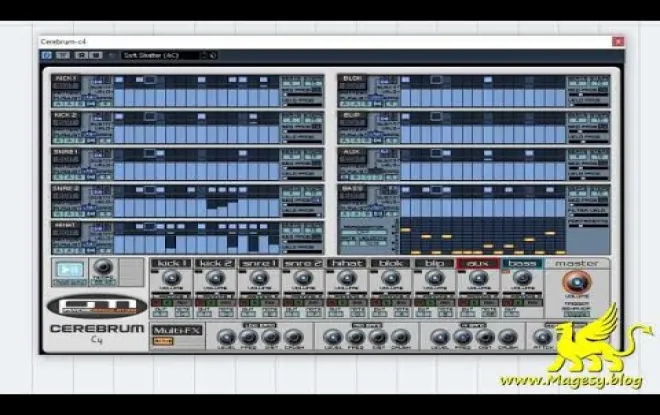The height and width of the screenshot is (415, 660).
Task: Select the blip mixer tab
Action: (x=434, y=263)
